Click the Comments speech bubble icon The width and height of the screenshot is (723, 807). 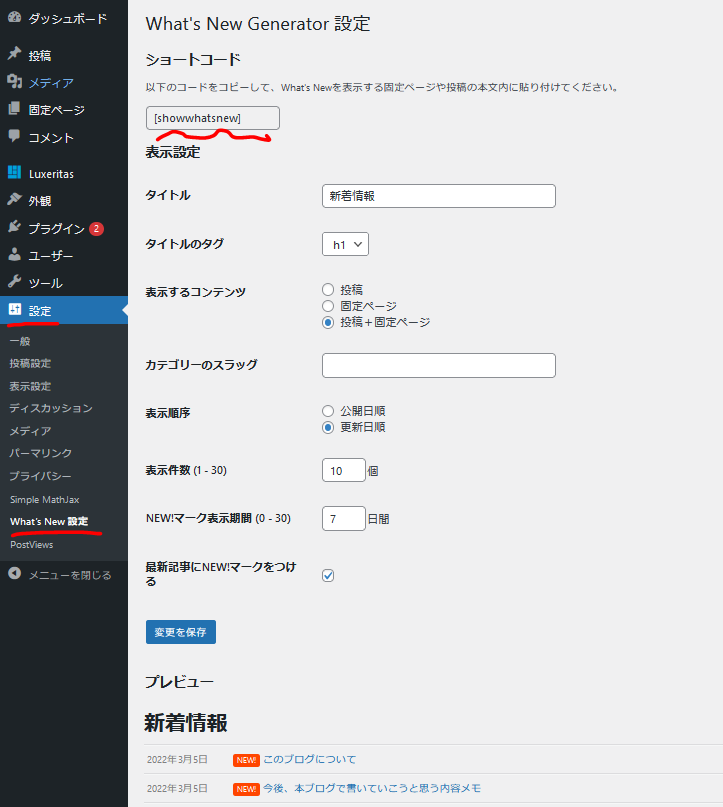pos(14,137)
